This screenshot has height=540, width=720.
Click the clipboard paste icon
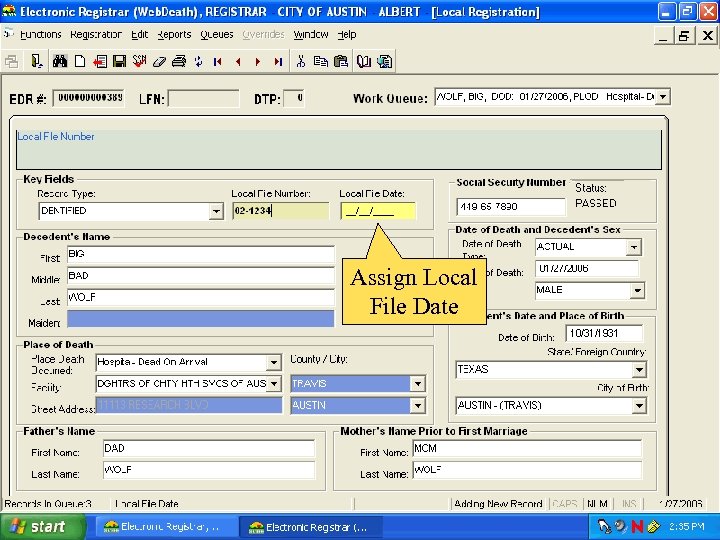341,61
